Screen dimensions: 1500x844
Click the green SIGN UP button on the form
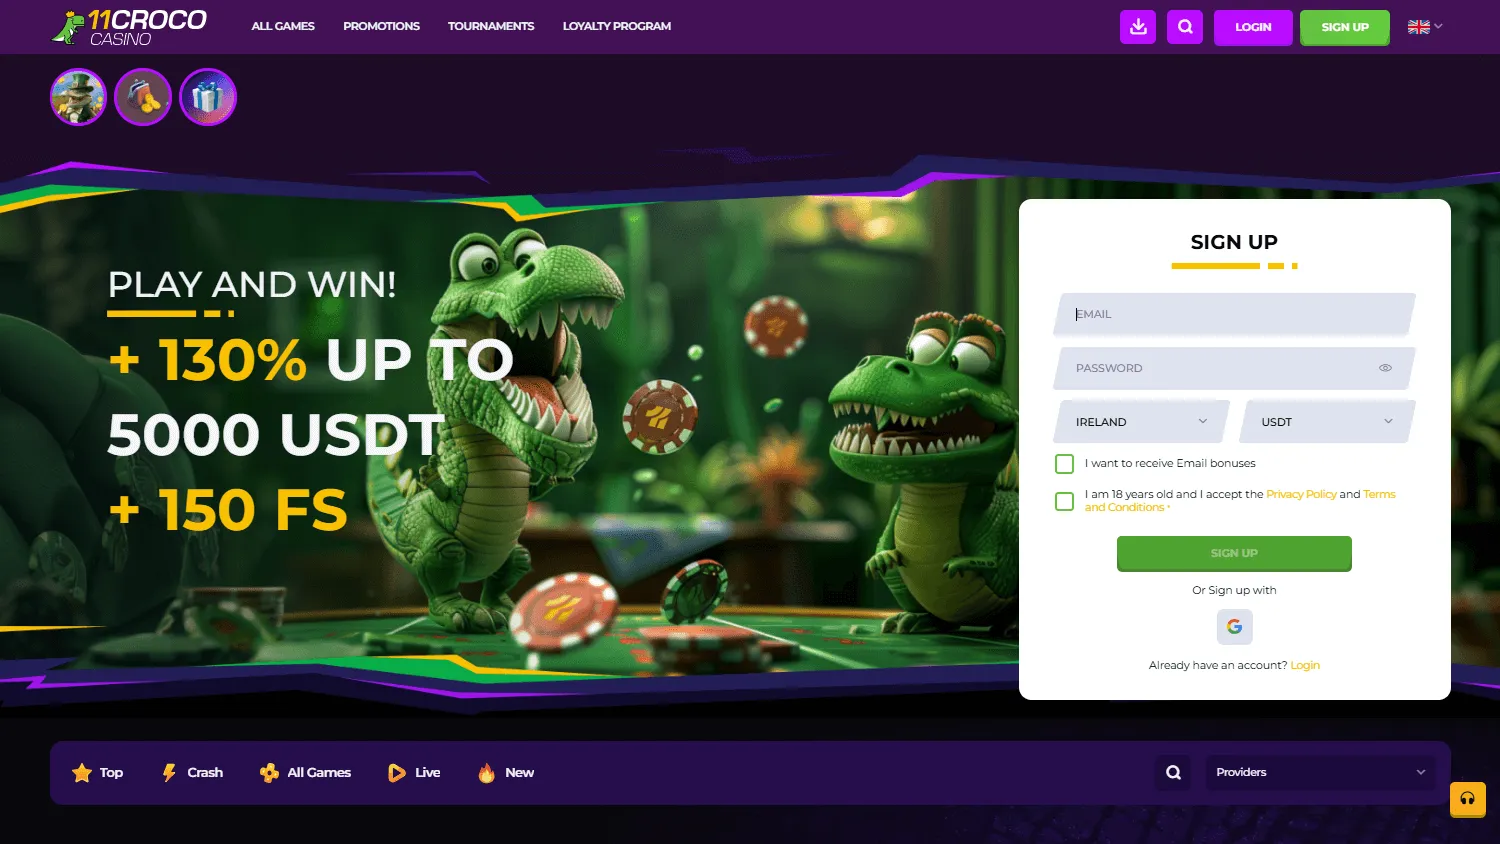tap(1234, 553)
